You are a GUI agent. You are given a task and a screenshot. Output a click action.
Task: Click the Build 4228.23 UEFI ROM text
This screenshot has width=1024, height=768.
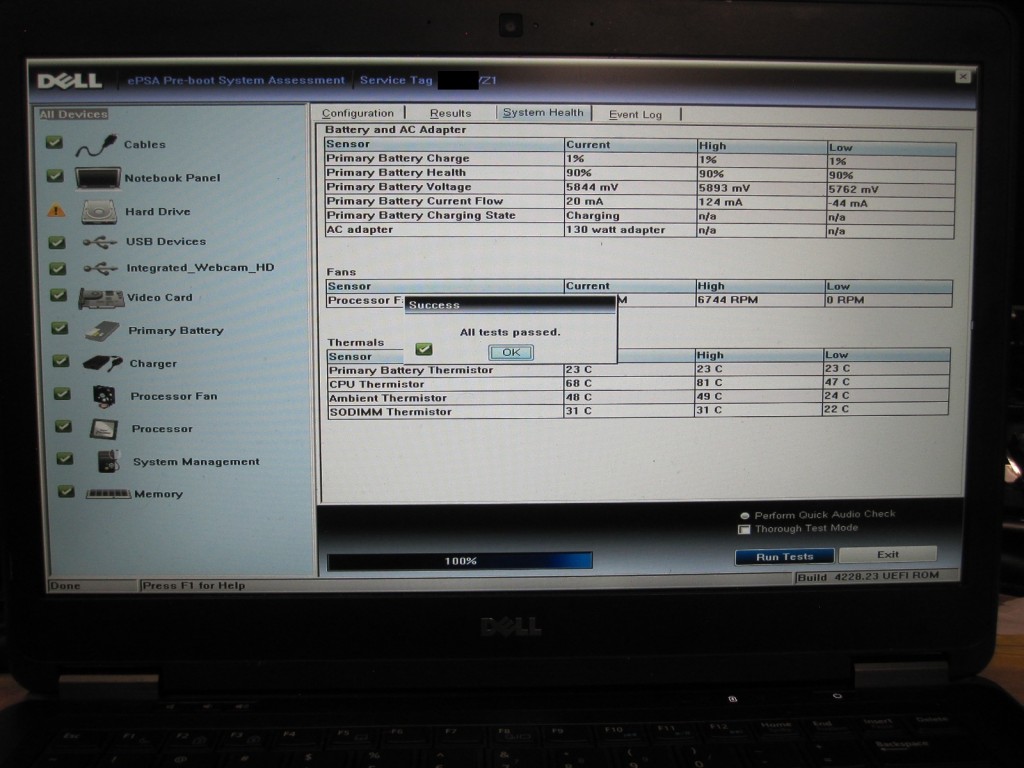click(x=868, y=577)
